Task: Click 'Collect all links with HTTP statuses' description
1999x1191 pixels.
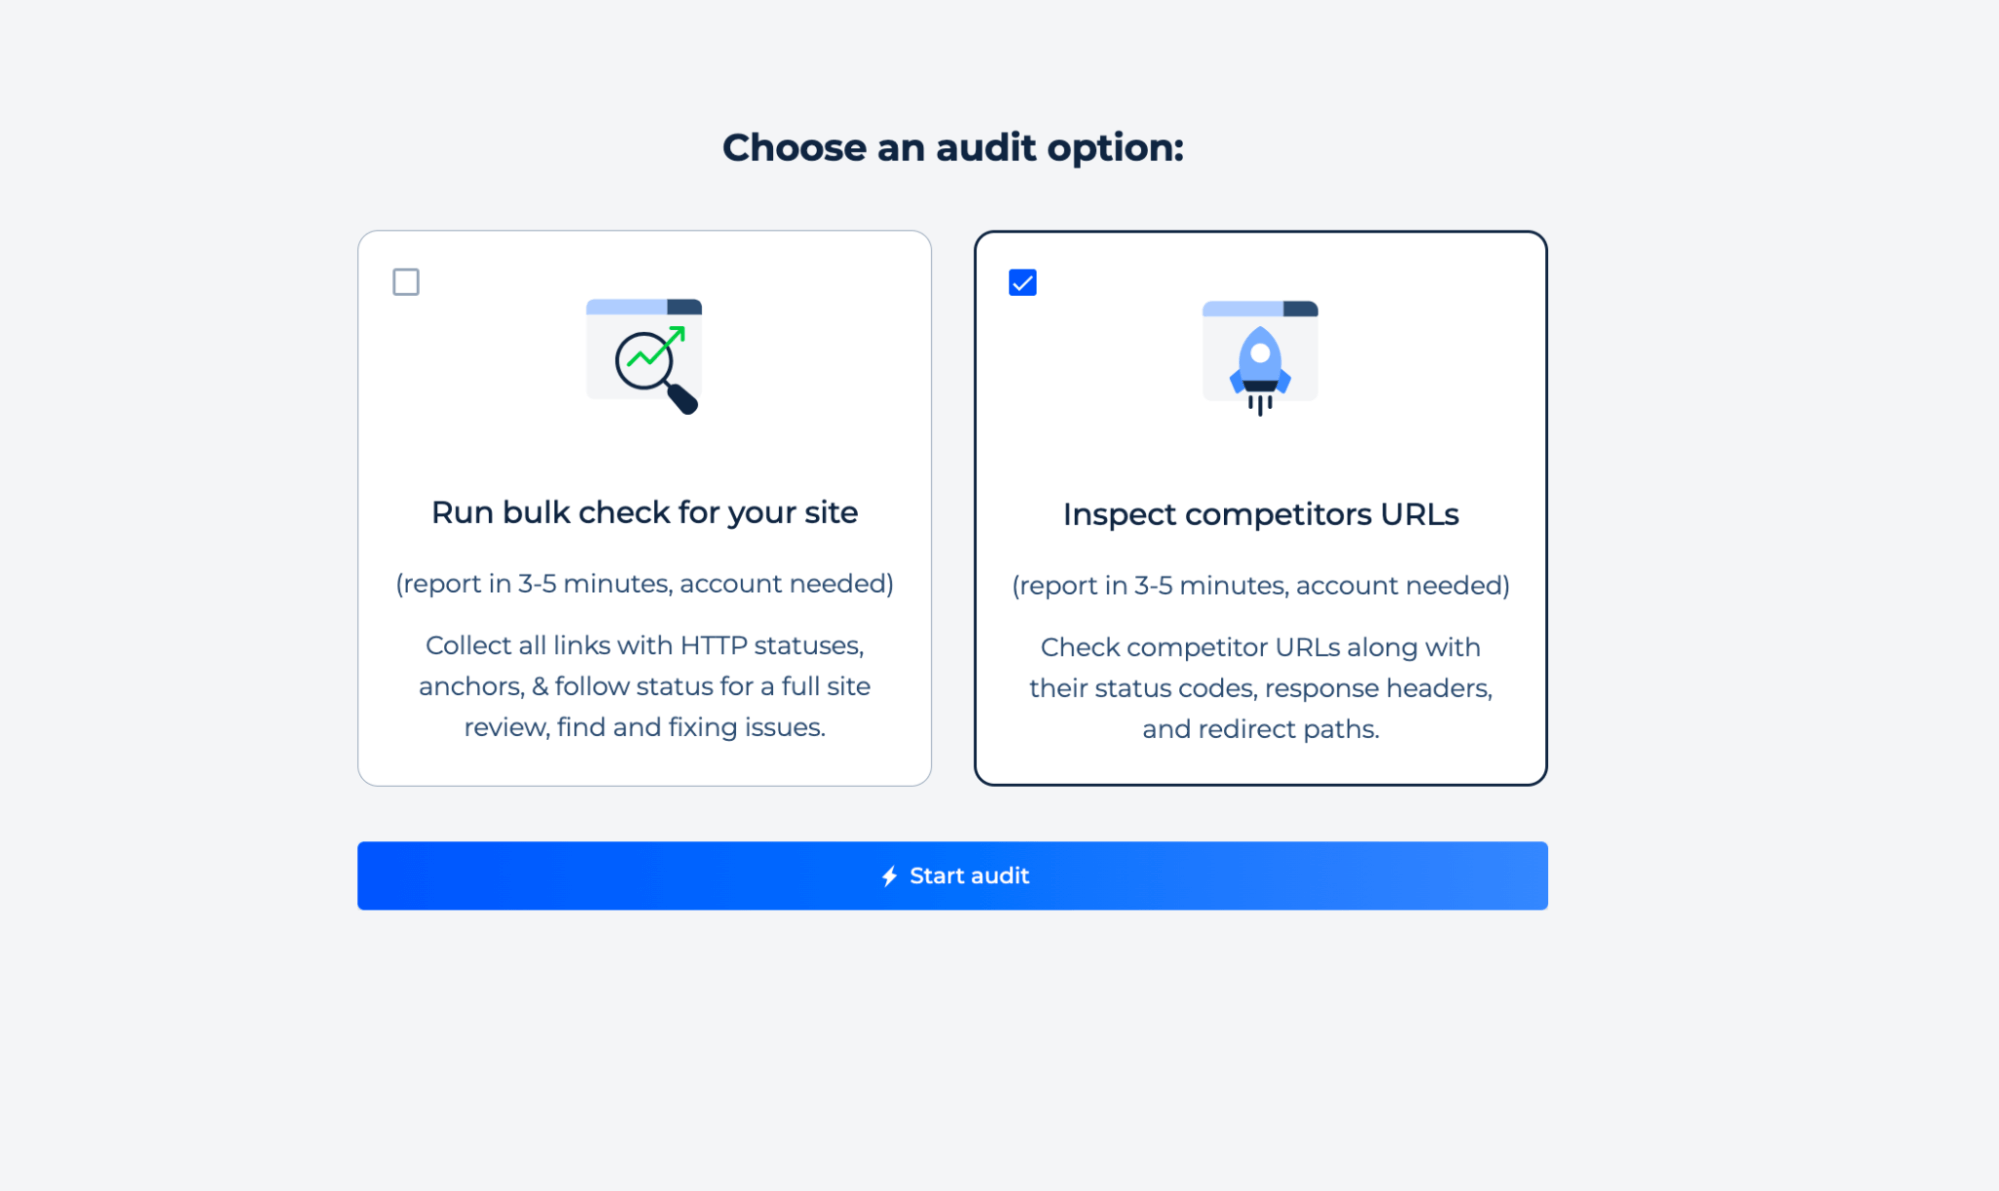Action: point(644,686)
